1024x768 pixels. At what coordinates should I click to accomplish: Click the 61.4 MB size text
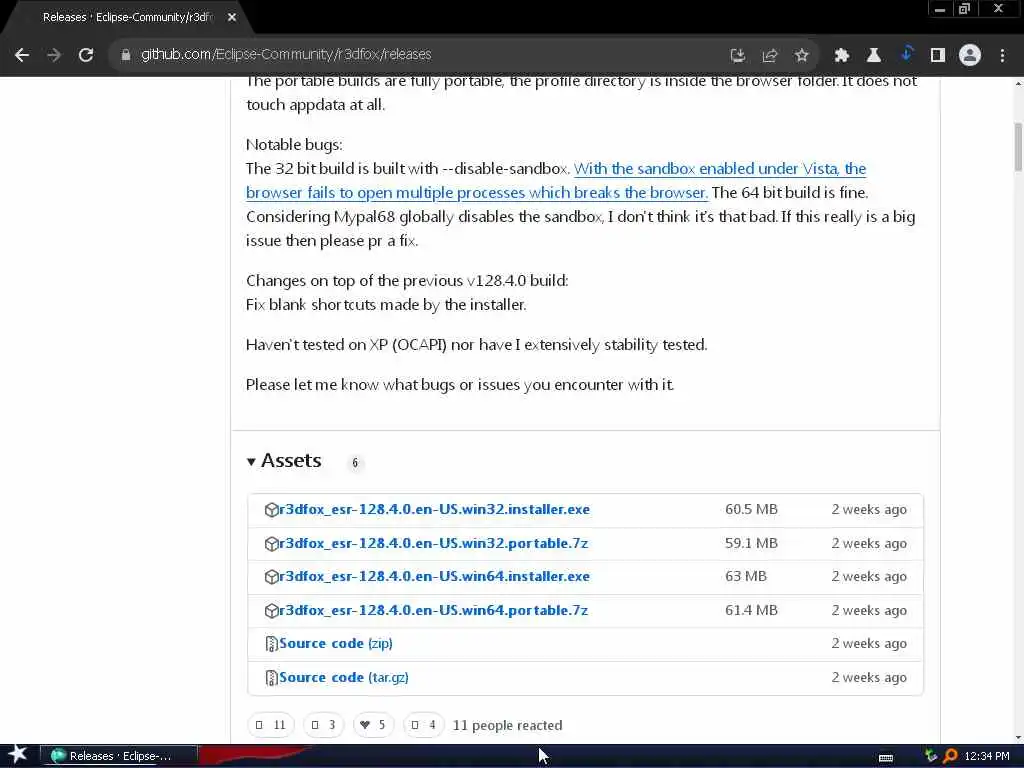coord(751,611)
